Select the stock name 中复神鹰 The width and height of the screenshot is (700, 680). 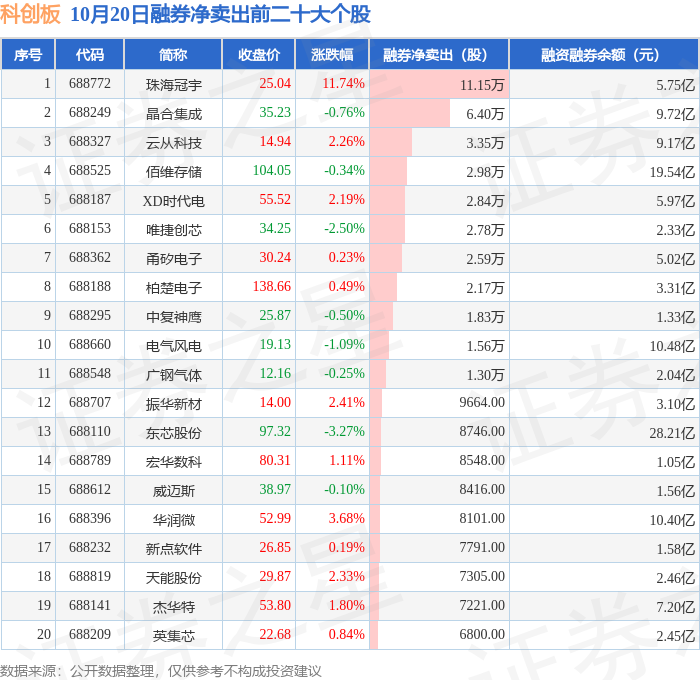[174, 317]
